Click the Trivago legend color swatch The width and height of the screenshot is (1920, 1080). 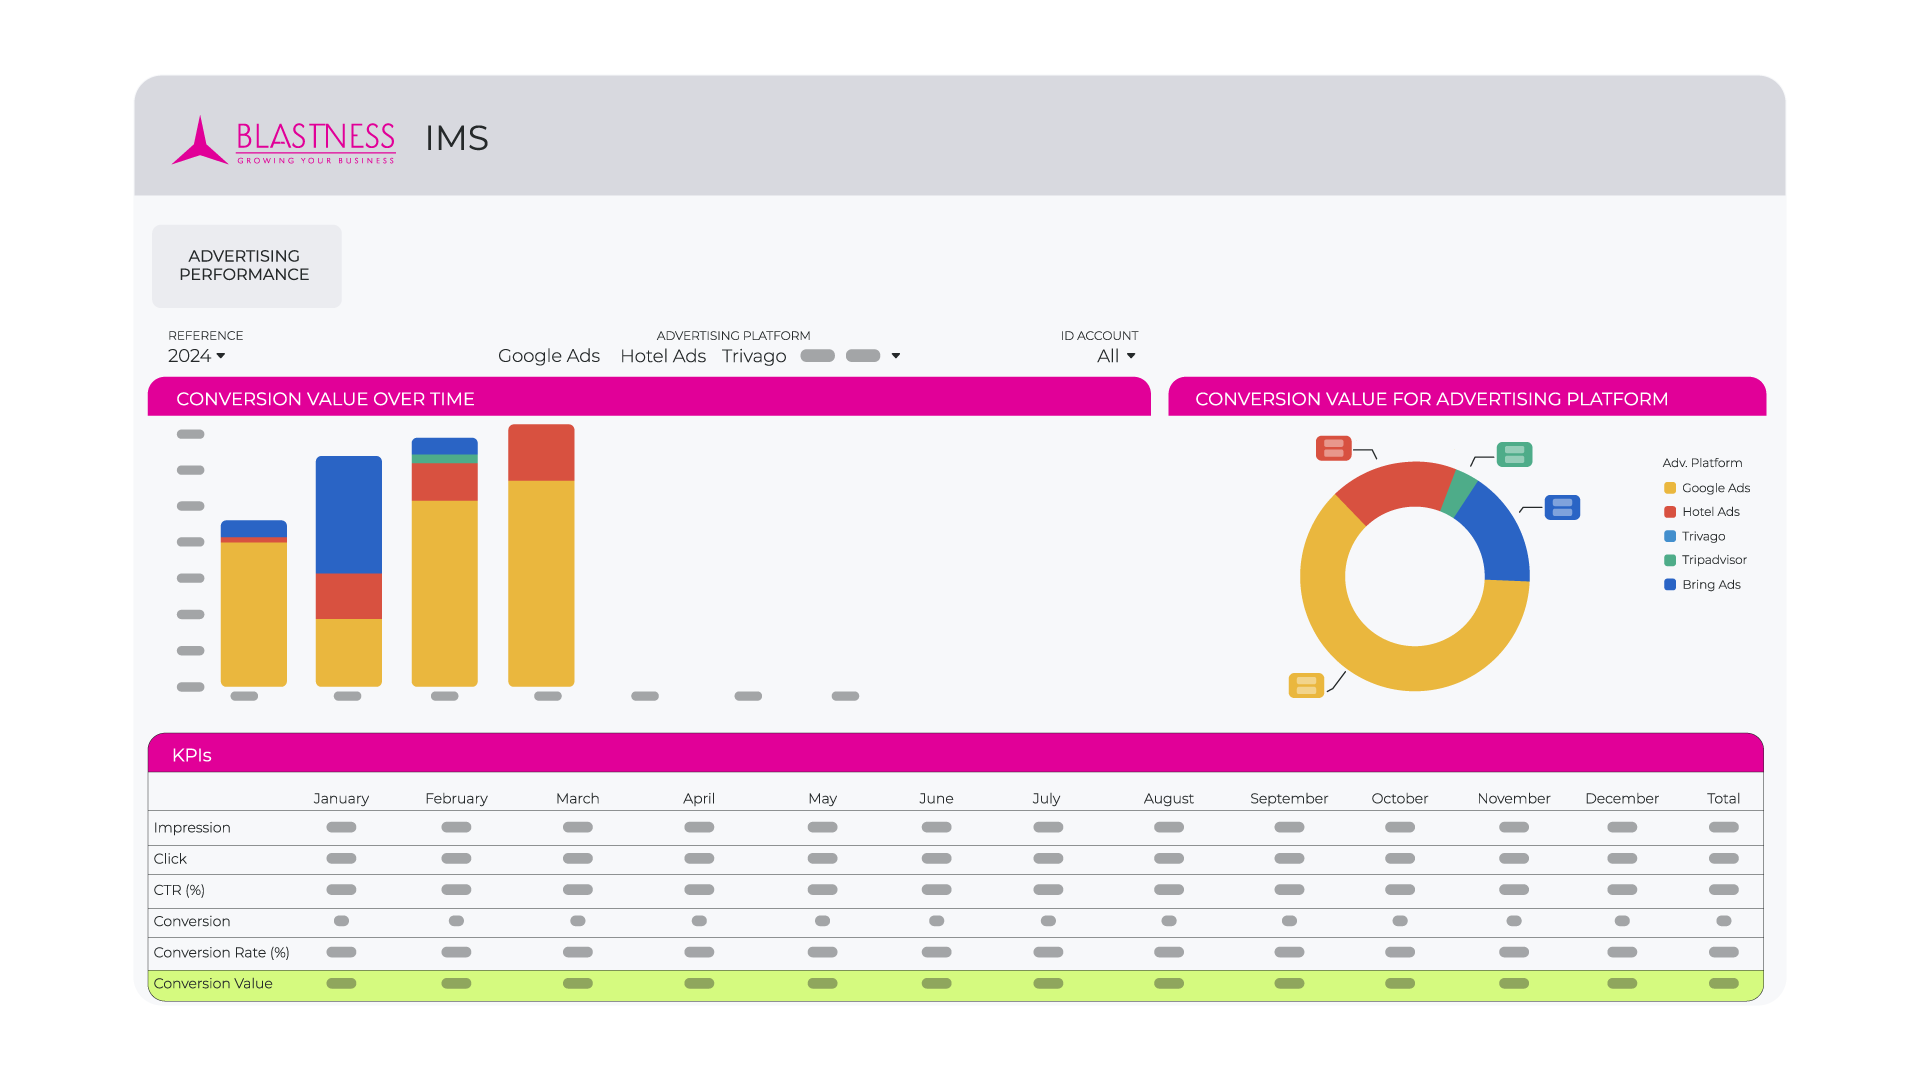tap(1670, 536)
